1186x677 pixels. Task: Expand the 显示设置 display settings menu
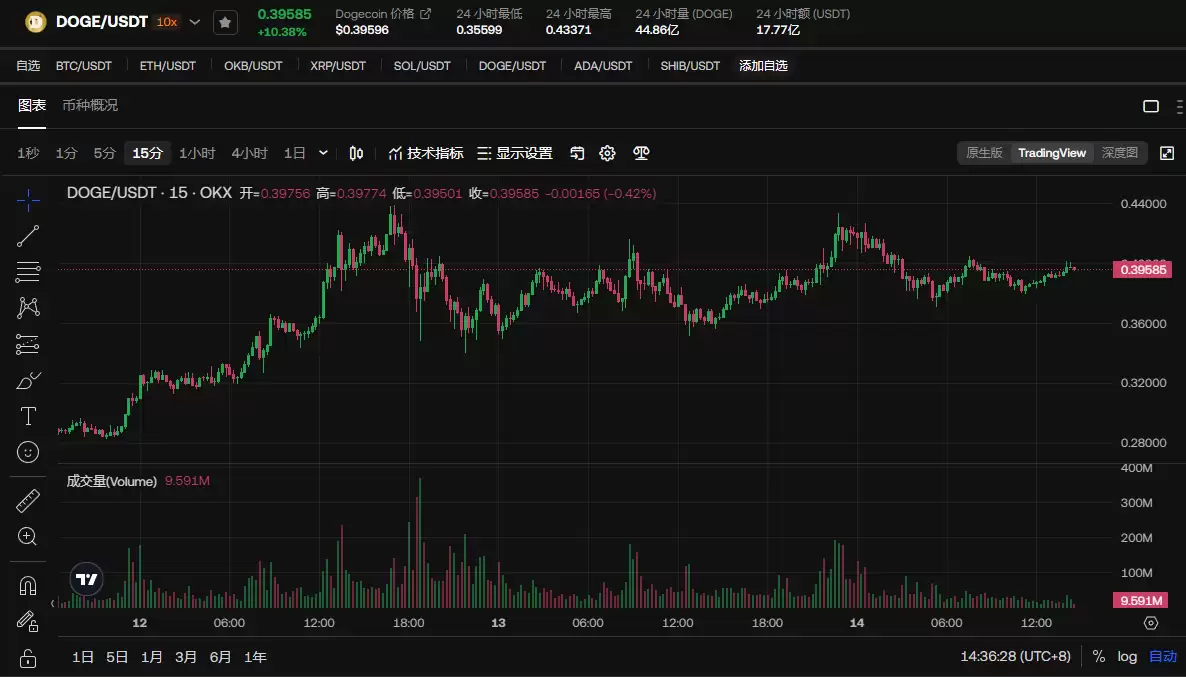point(517,153)
